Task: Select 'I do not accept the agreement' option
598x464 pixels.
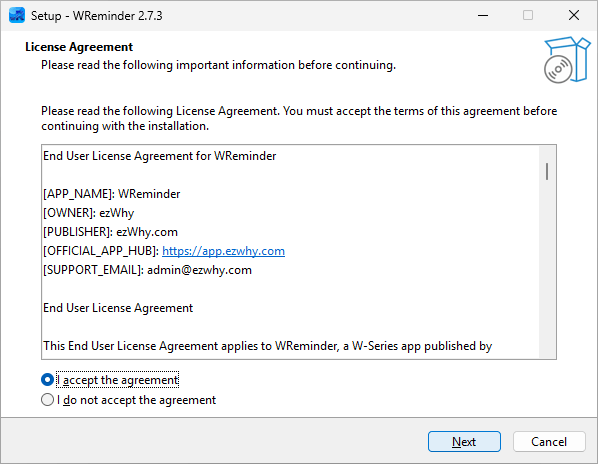Action: (x=47, y=400)
